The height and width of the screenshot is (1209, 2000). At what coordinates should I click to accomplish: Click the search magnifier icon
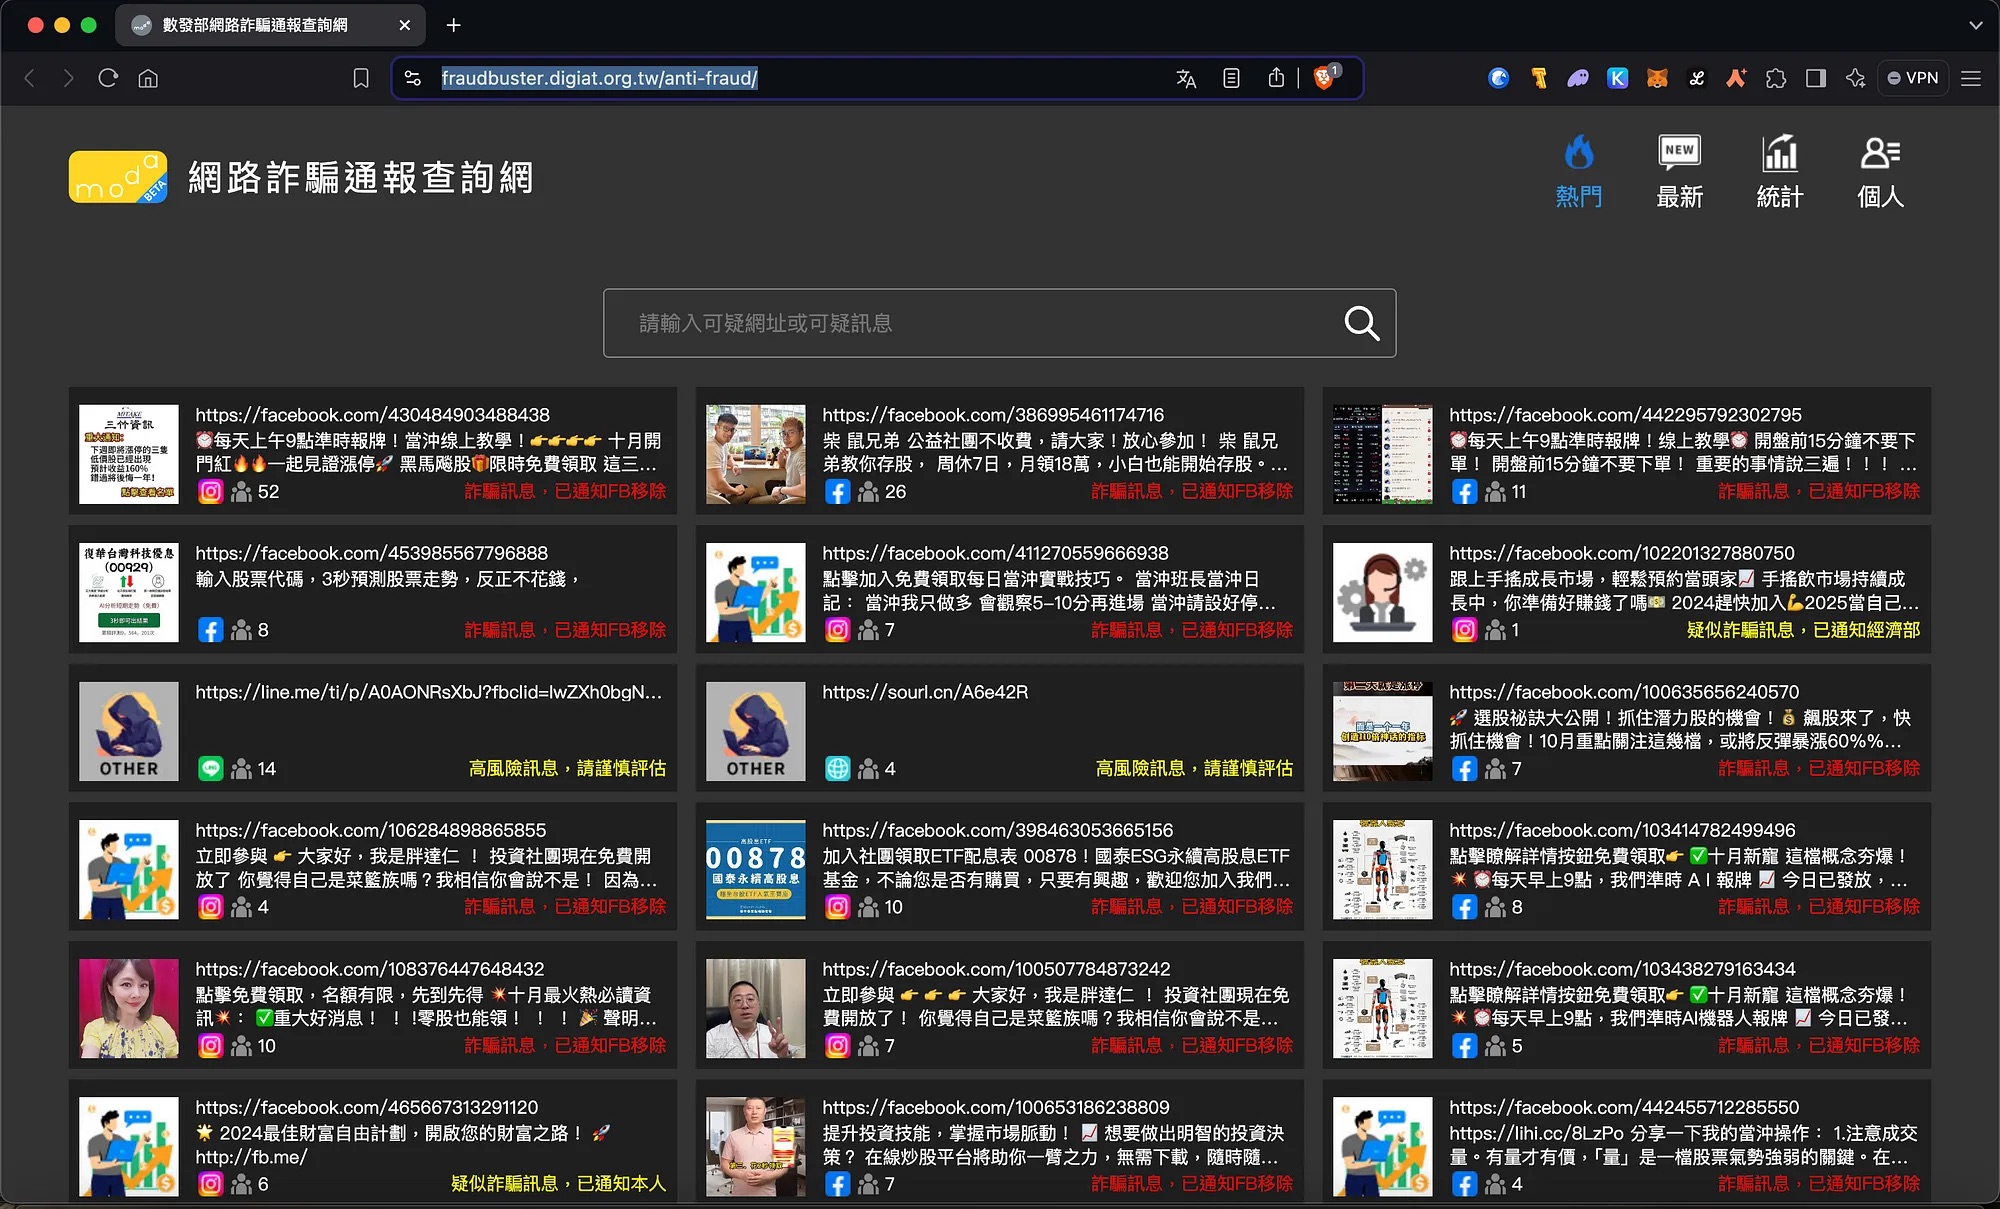(1361, 323)
